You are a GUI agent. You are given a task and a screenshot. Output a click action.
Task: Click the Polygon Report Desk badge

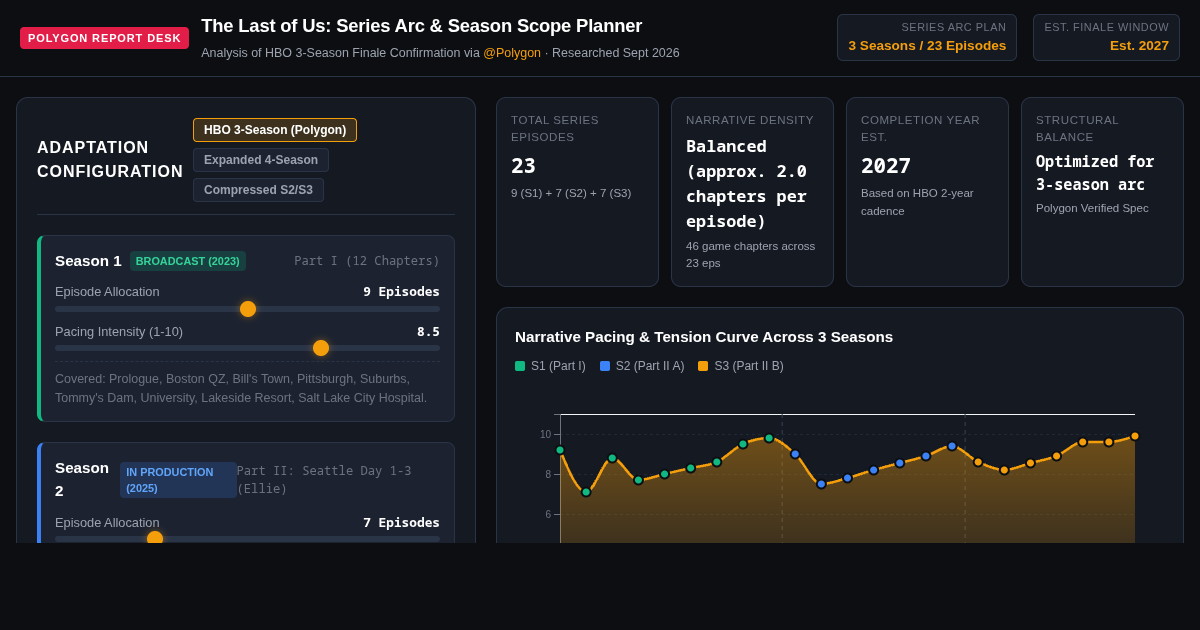click(104, 38)
